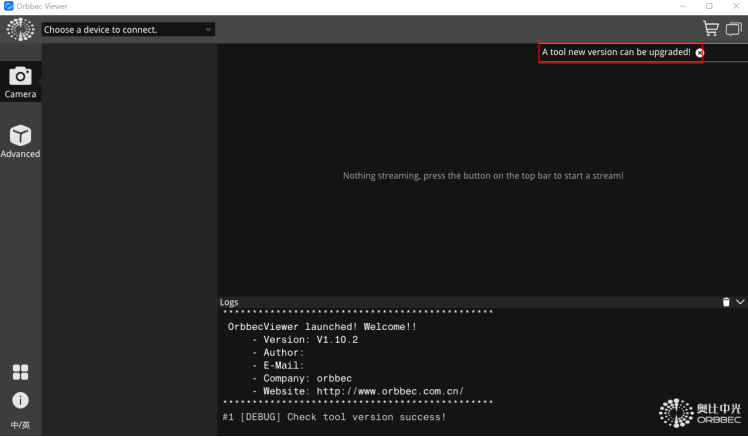Collapse the Logs panel chevron
The height and width of the screenshot is (437, 748).
[740, 301]
